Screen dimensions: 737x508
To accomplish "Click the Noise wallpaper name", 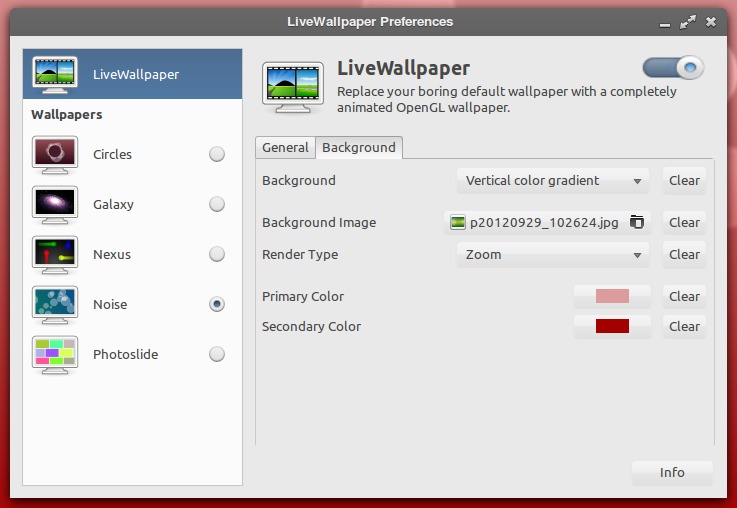I will coord(110,305).
